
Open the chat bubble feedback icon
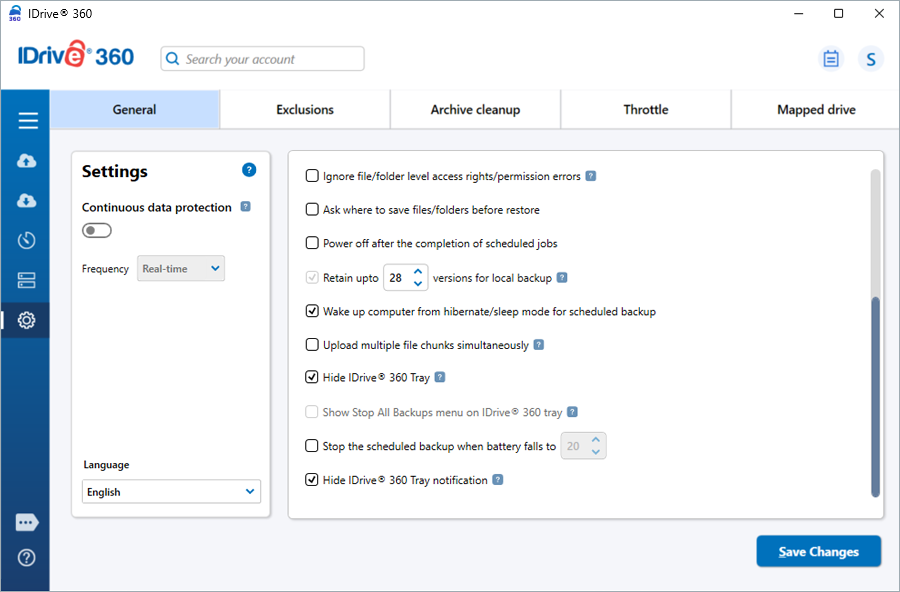pos(27,523)
